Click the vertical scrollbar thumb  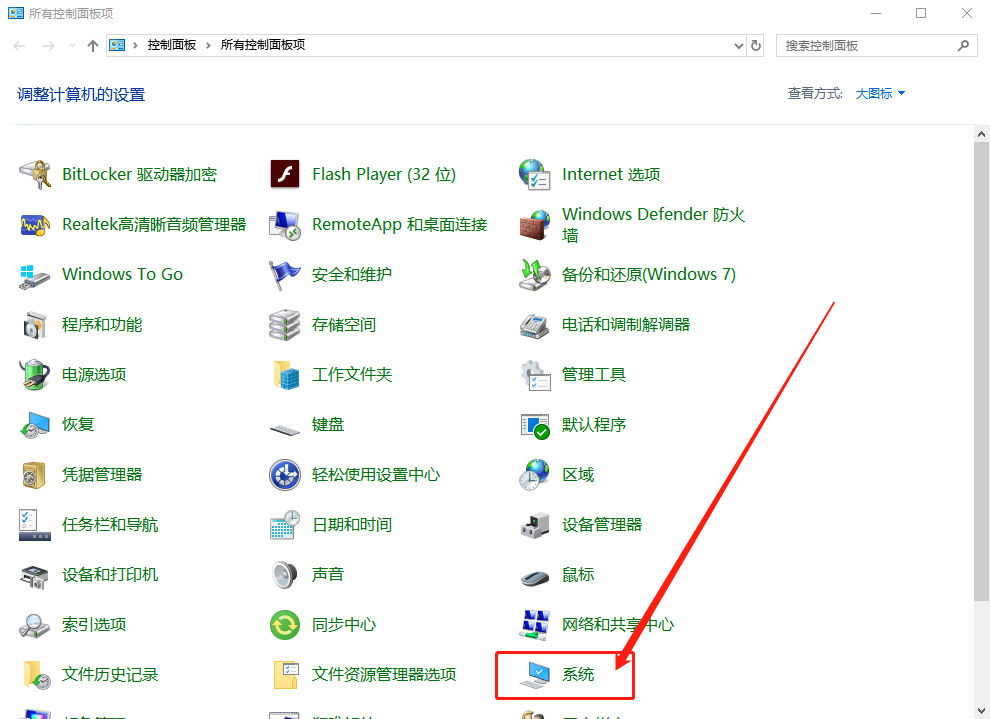[981, 371]
